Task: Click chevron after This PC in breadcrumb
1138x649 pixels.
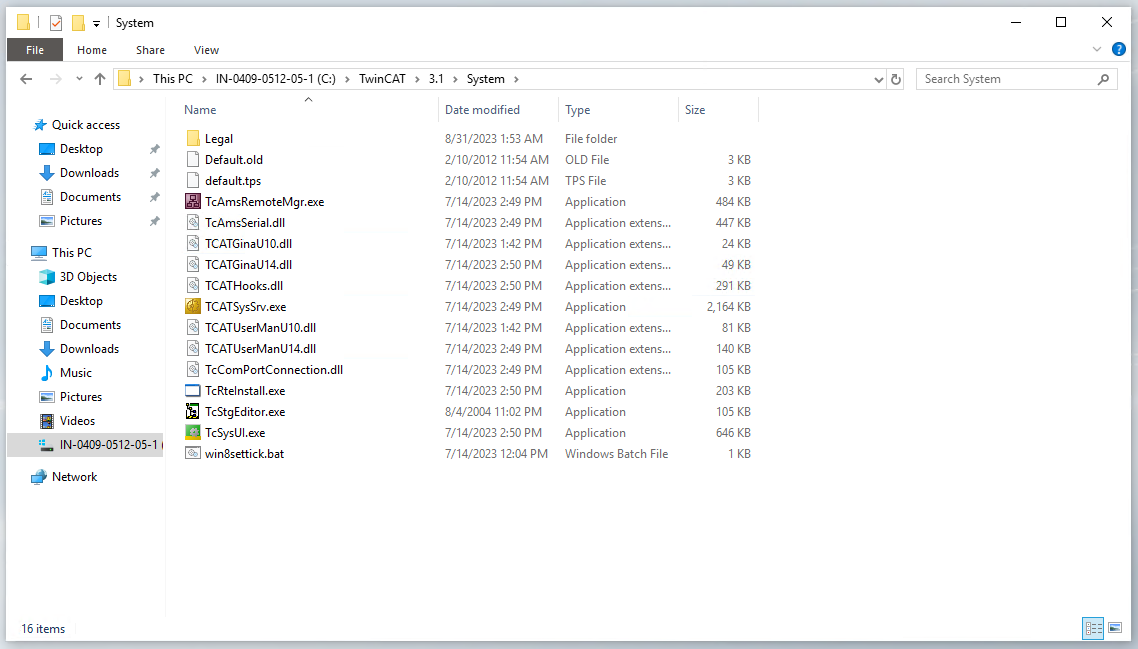Action: [x=204, y=79]
